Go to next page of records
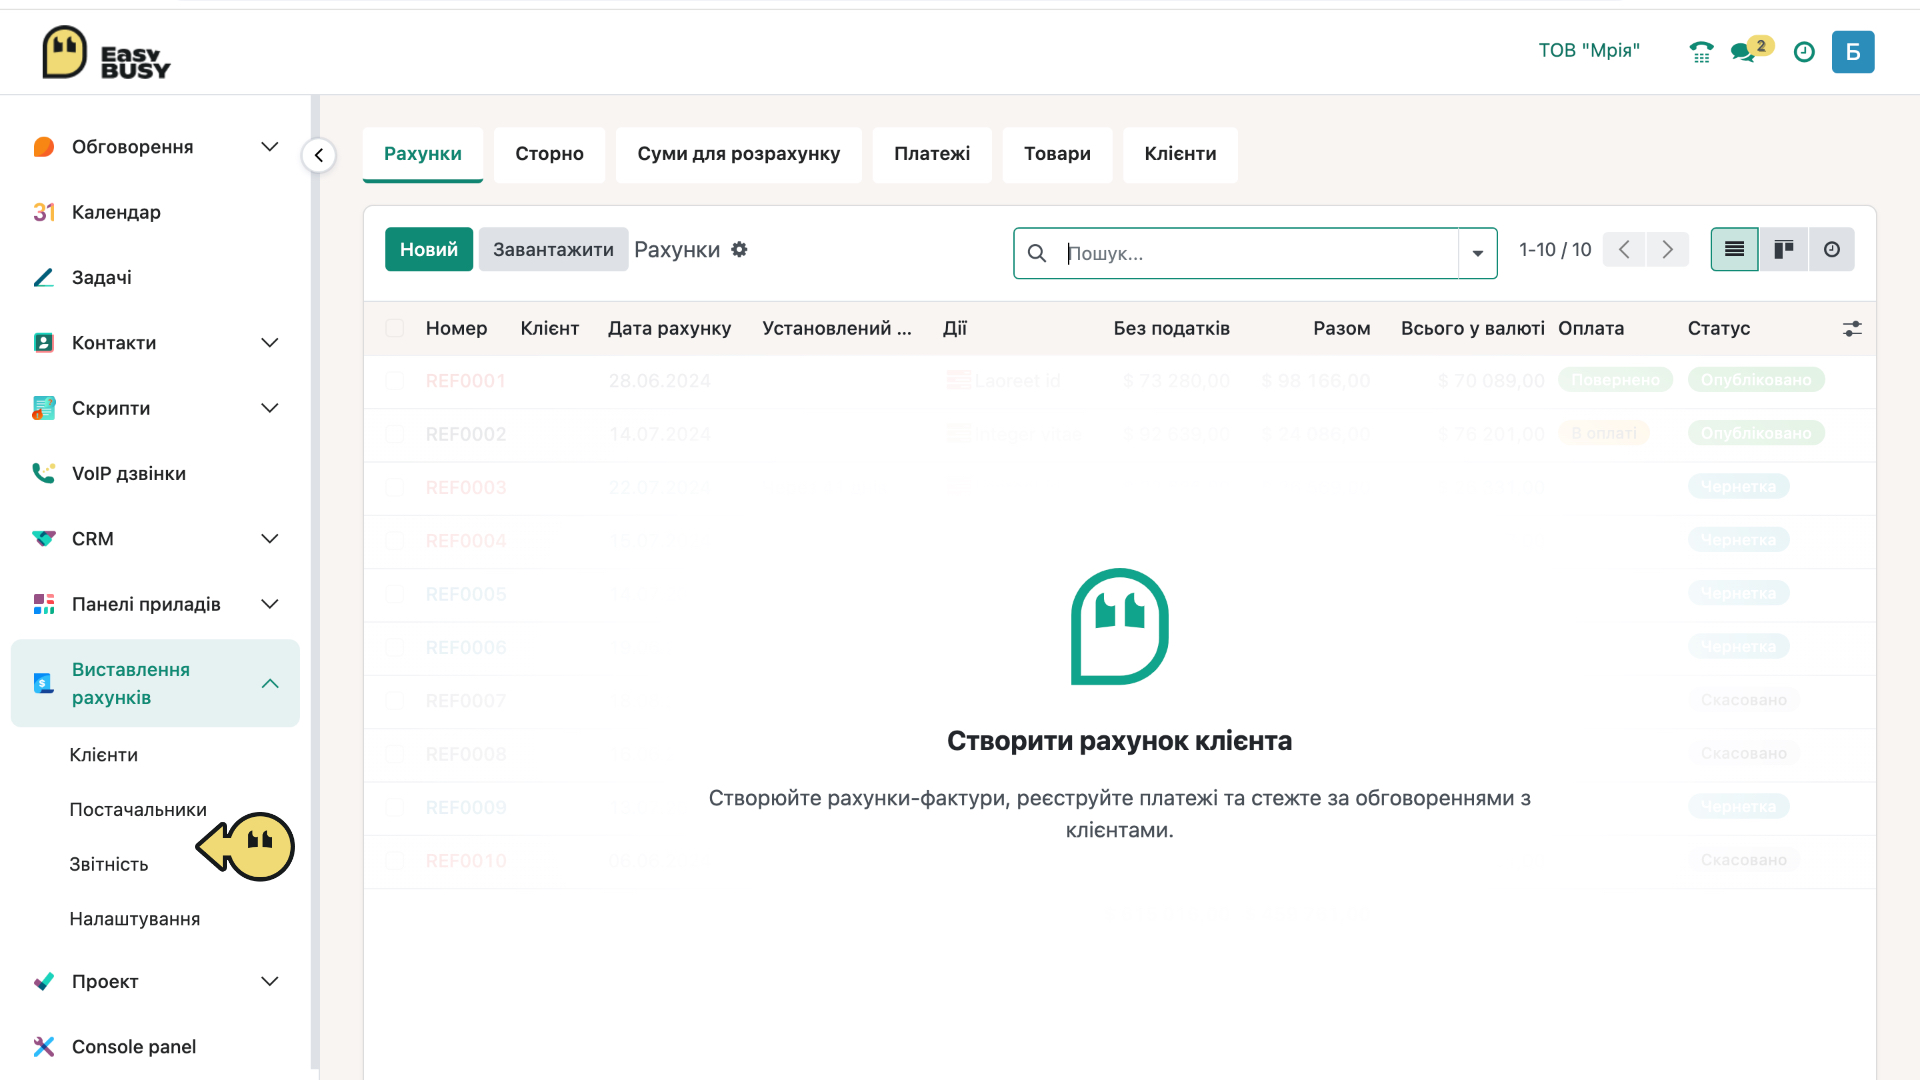 (1667, 249)
